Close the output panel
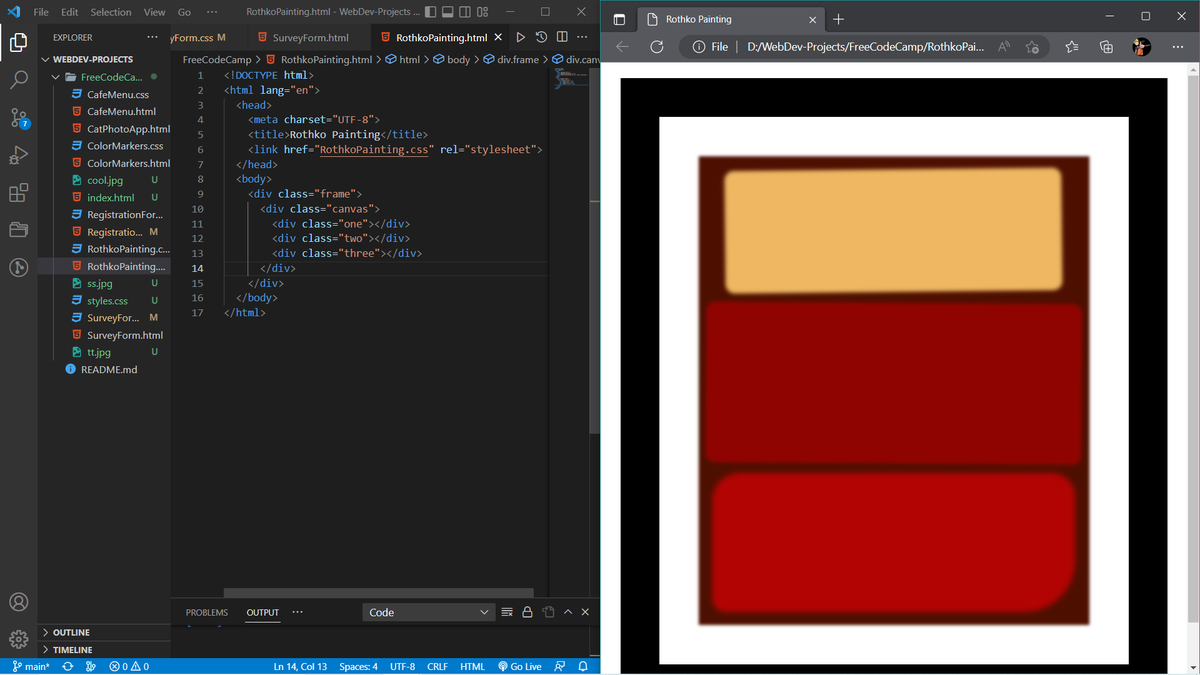Viewport: 1200px width, 675px height. click(585, 612)
